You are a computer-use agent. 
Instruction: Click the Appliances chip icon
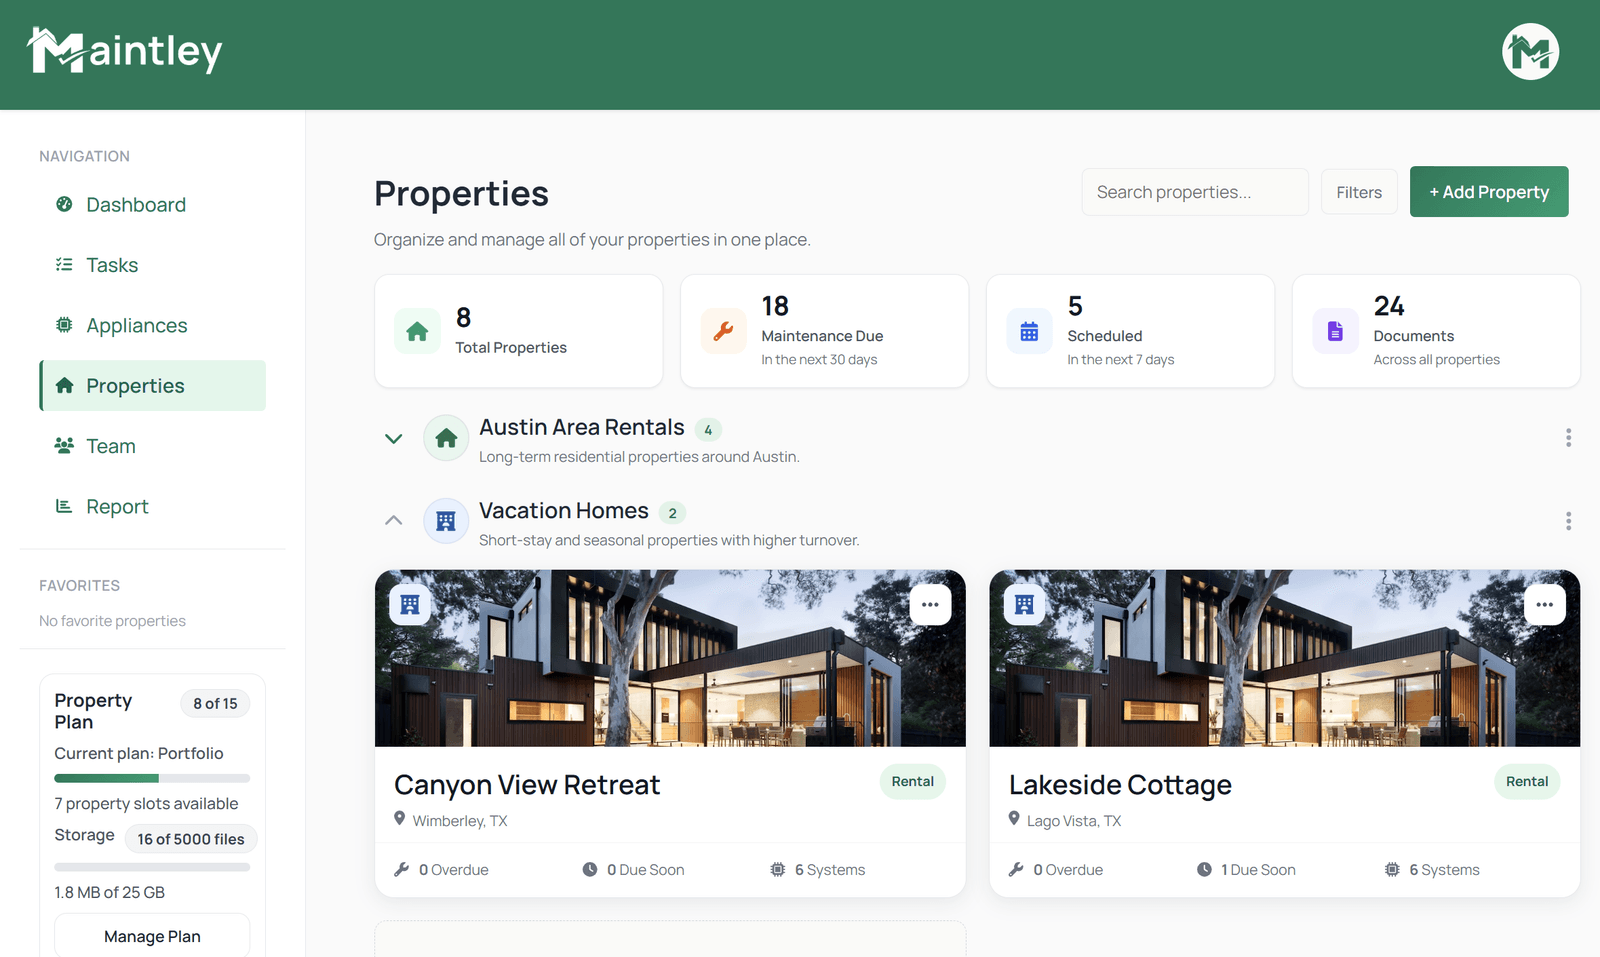point(64,325)
